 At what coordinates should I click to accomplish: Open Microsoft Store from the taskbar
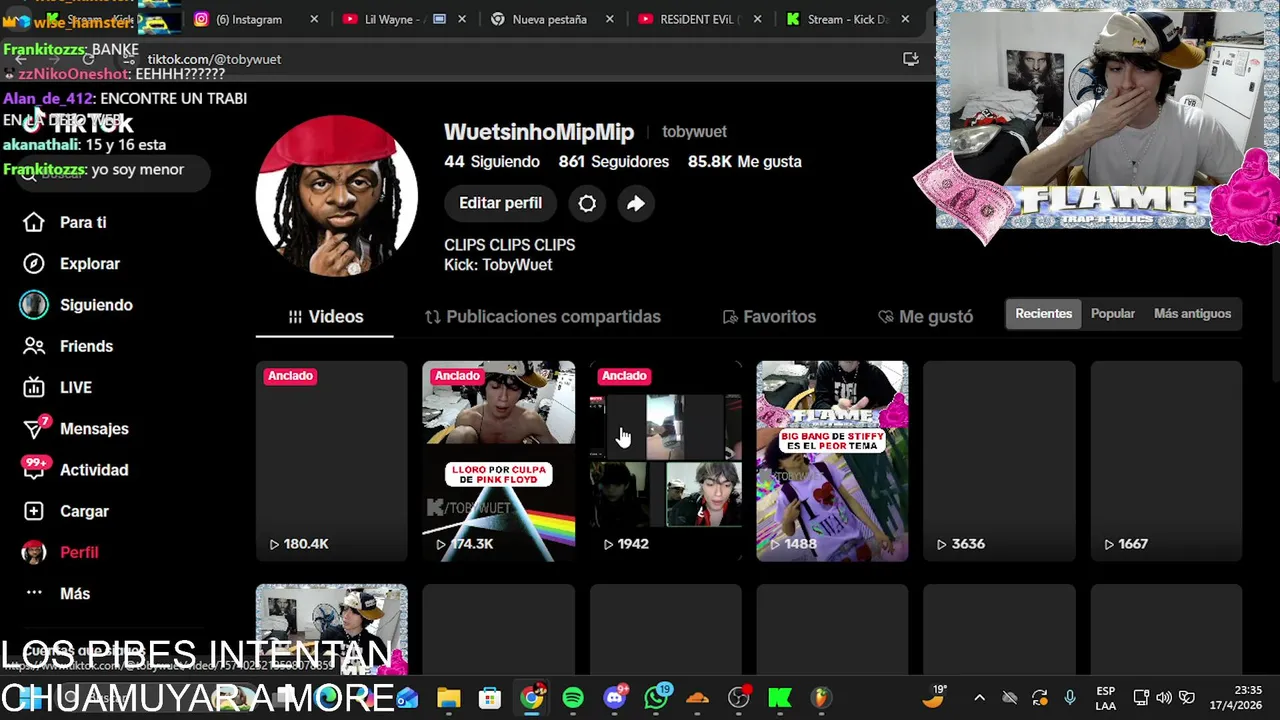[489, 697]
